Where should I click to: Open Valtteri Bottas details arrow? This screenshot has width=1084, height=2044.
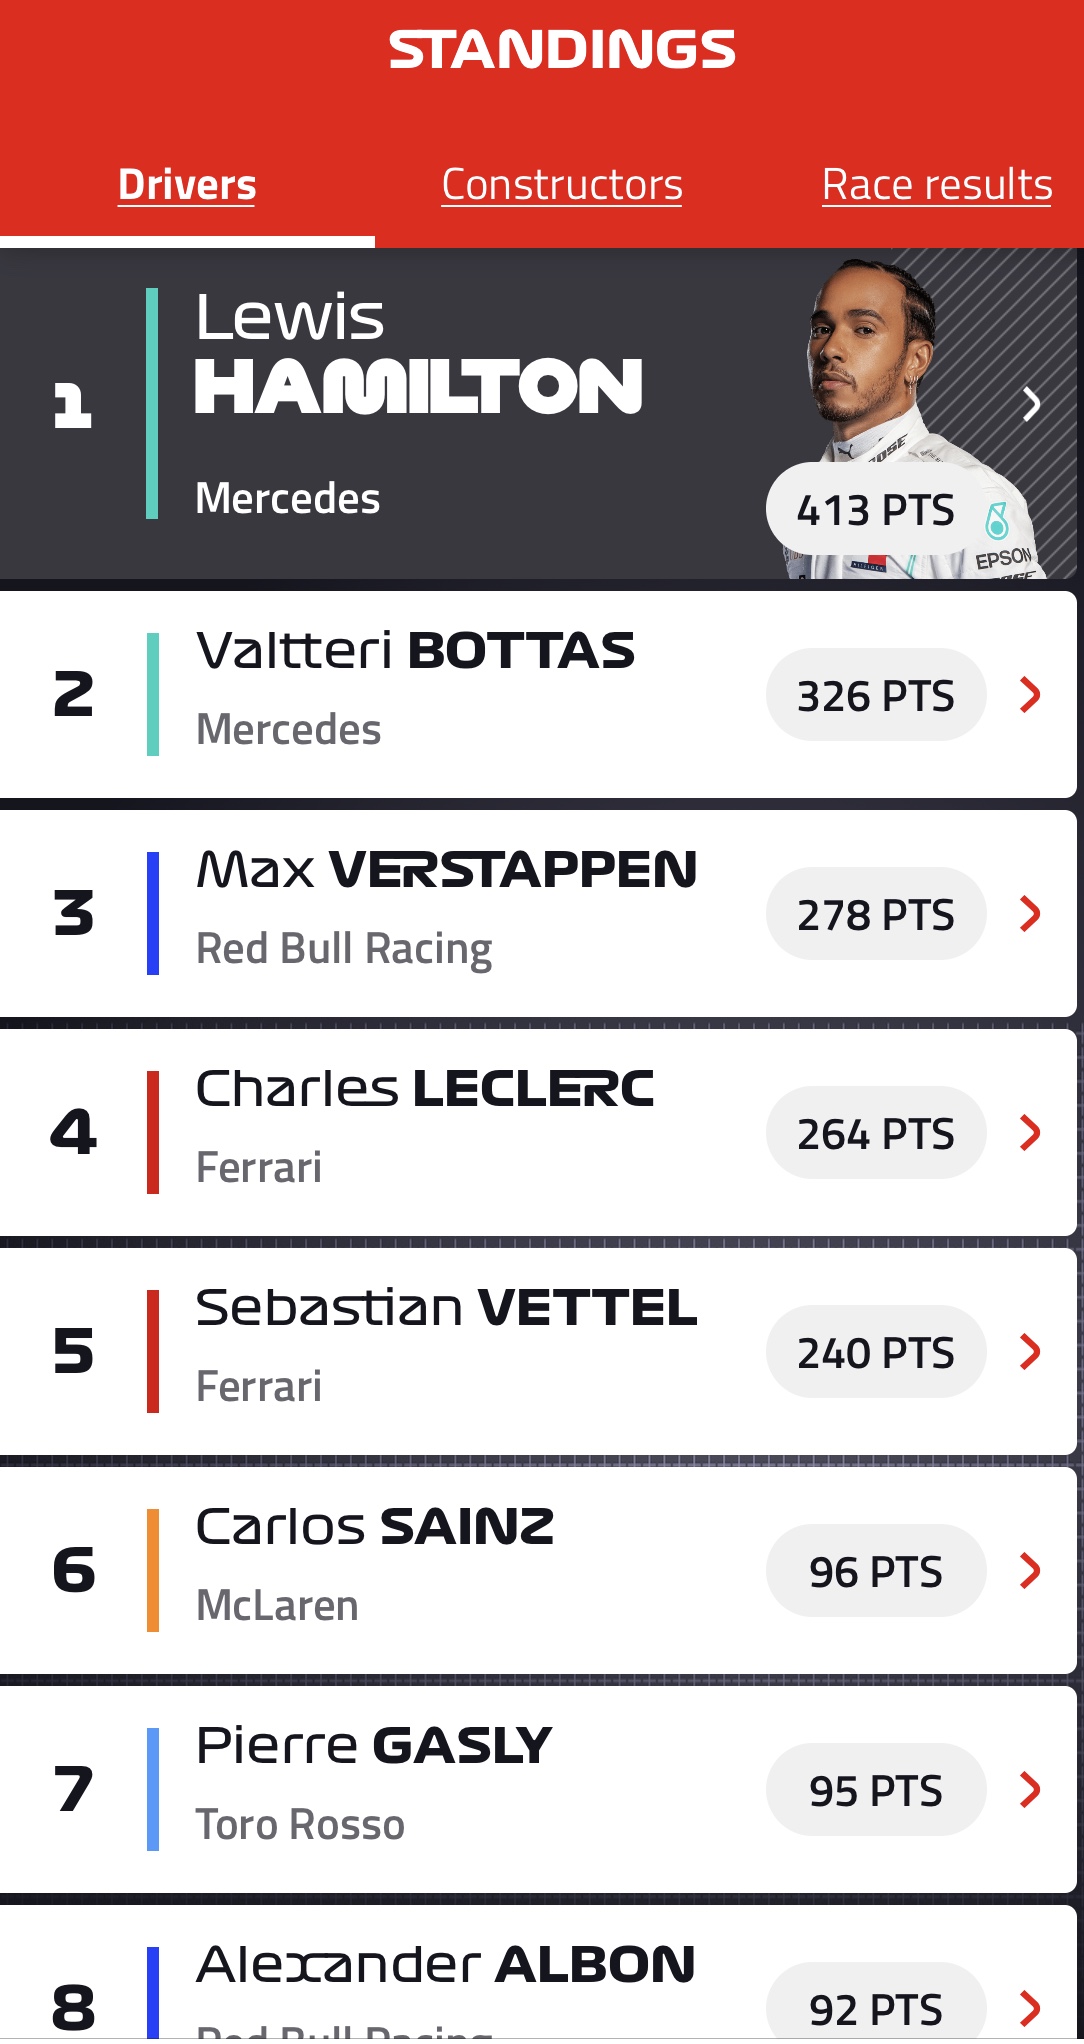click(x=1030, y=694)
